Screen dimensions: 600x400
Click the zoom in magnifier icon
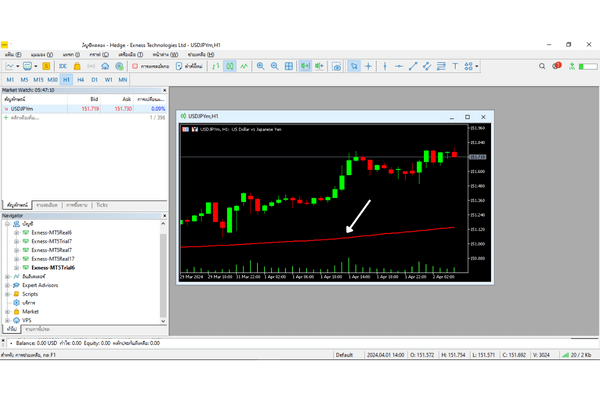(x=260, y=66)
